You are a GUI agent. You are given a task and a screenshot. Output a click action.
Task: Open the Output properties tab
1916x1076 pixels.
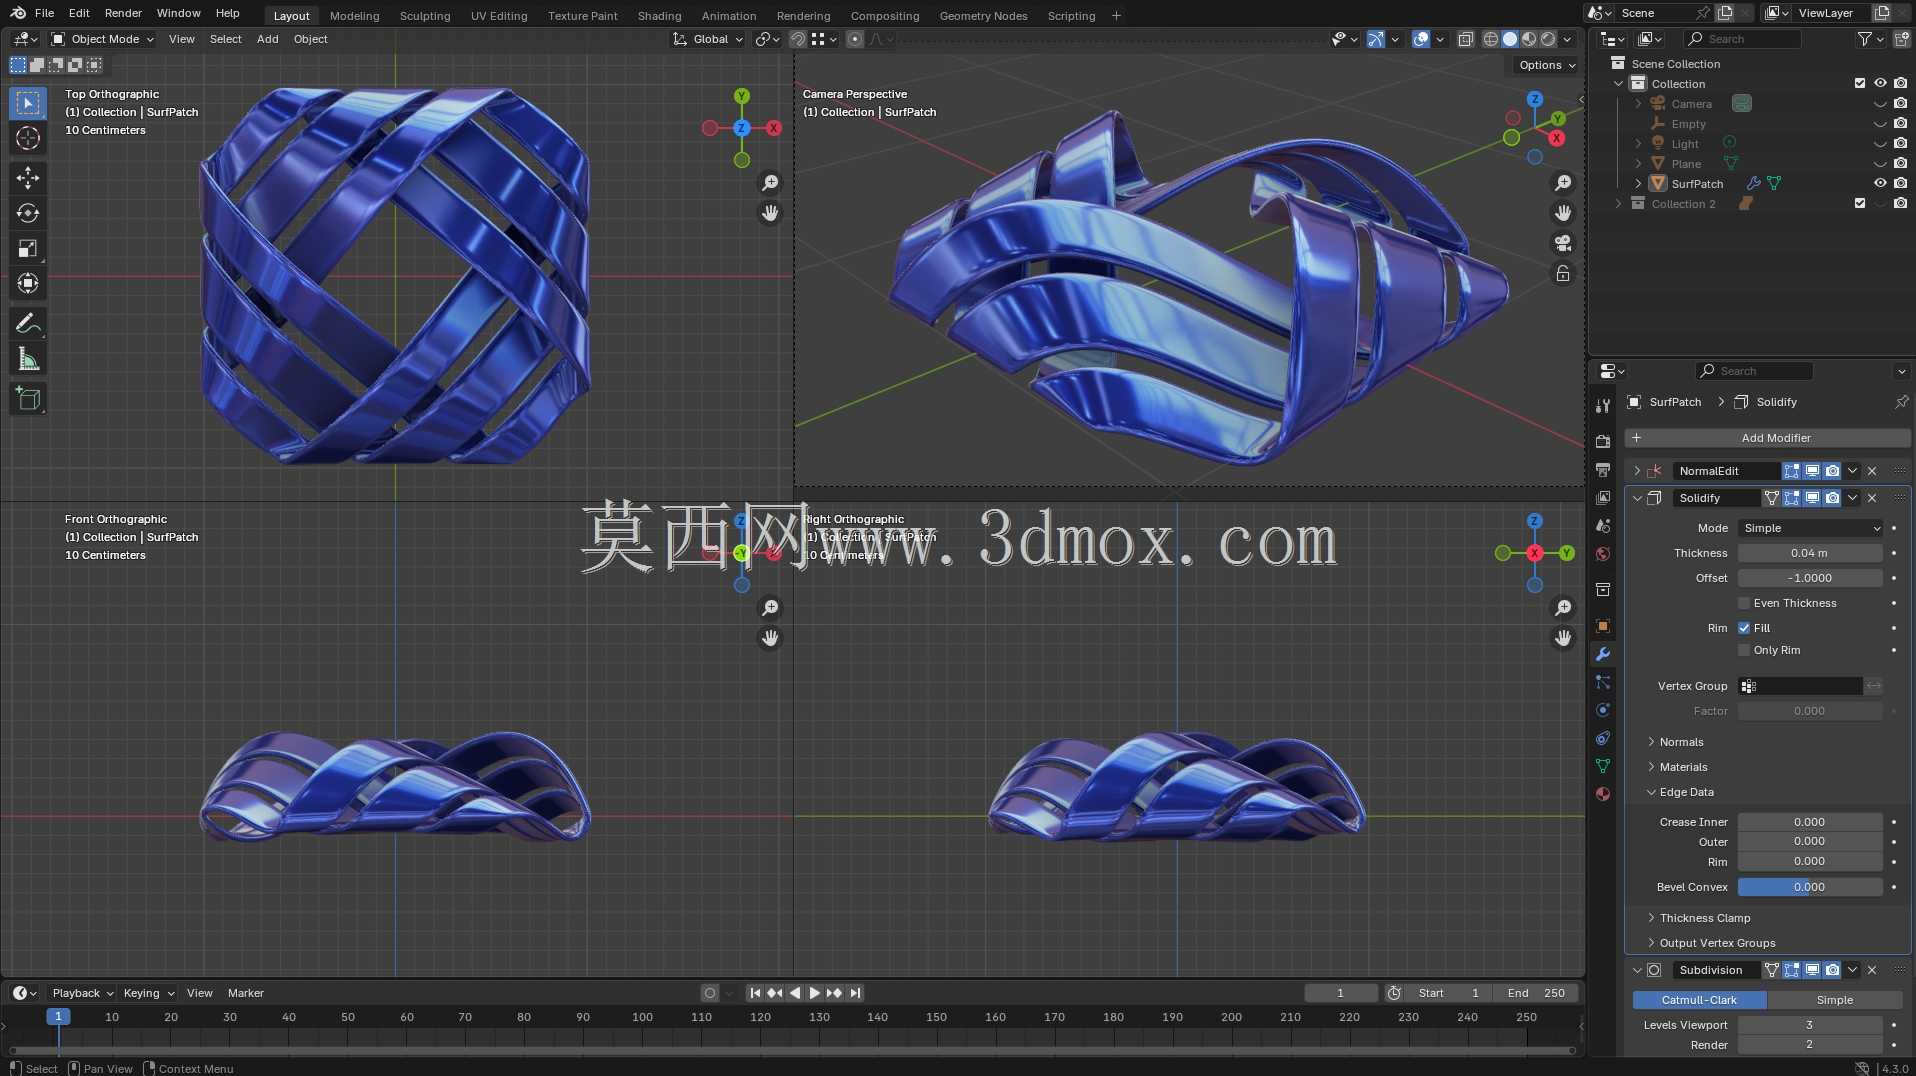[x=1603, y=469]
